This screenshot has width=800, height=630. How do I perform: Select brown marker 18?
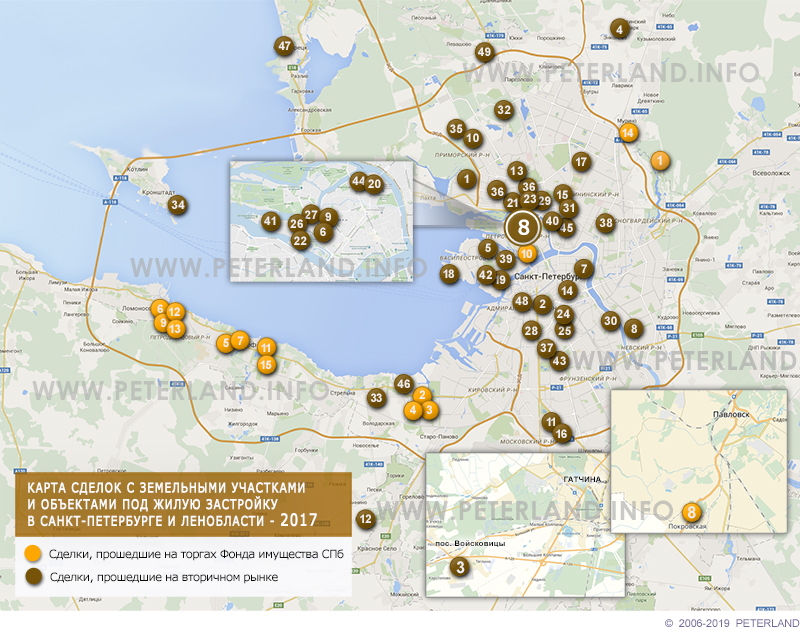pyautogui.click(x=449, y=274)
